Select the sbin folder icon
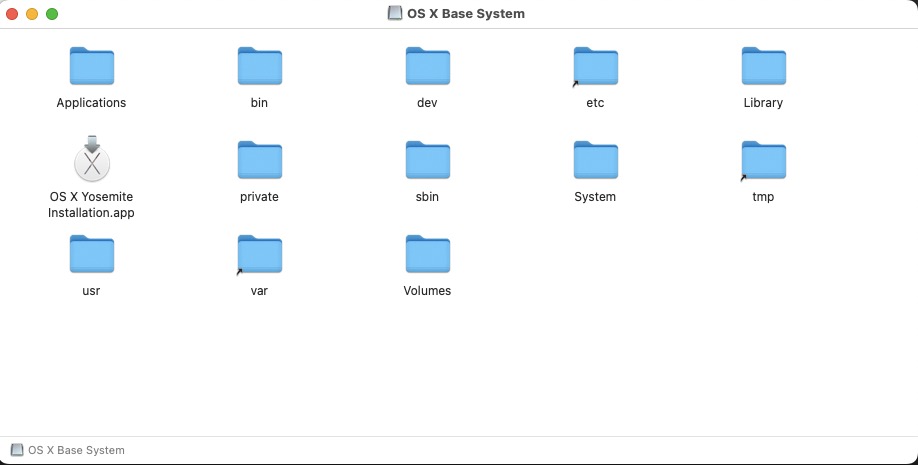Image resolution: width=918 pixels, height=465 pixels. (x=427, y=160)
